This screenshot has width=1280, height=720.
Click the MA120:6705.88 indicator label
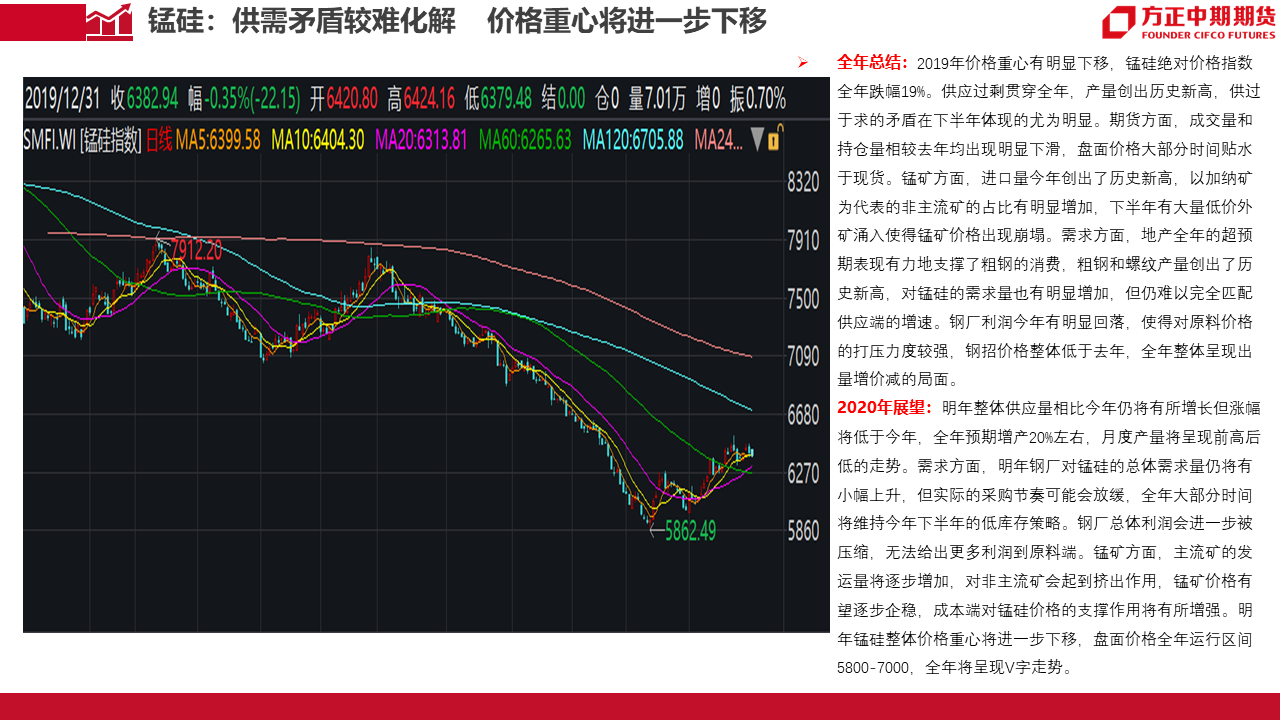[x=634, y=139]
